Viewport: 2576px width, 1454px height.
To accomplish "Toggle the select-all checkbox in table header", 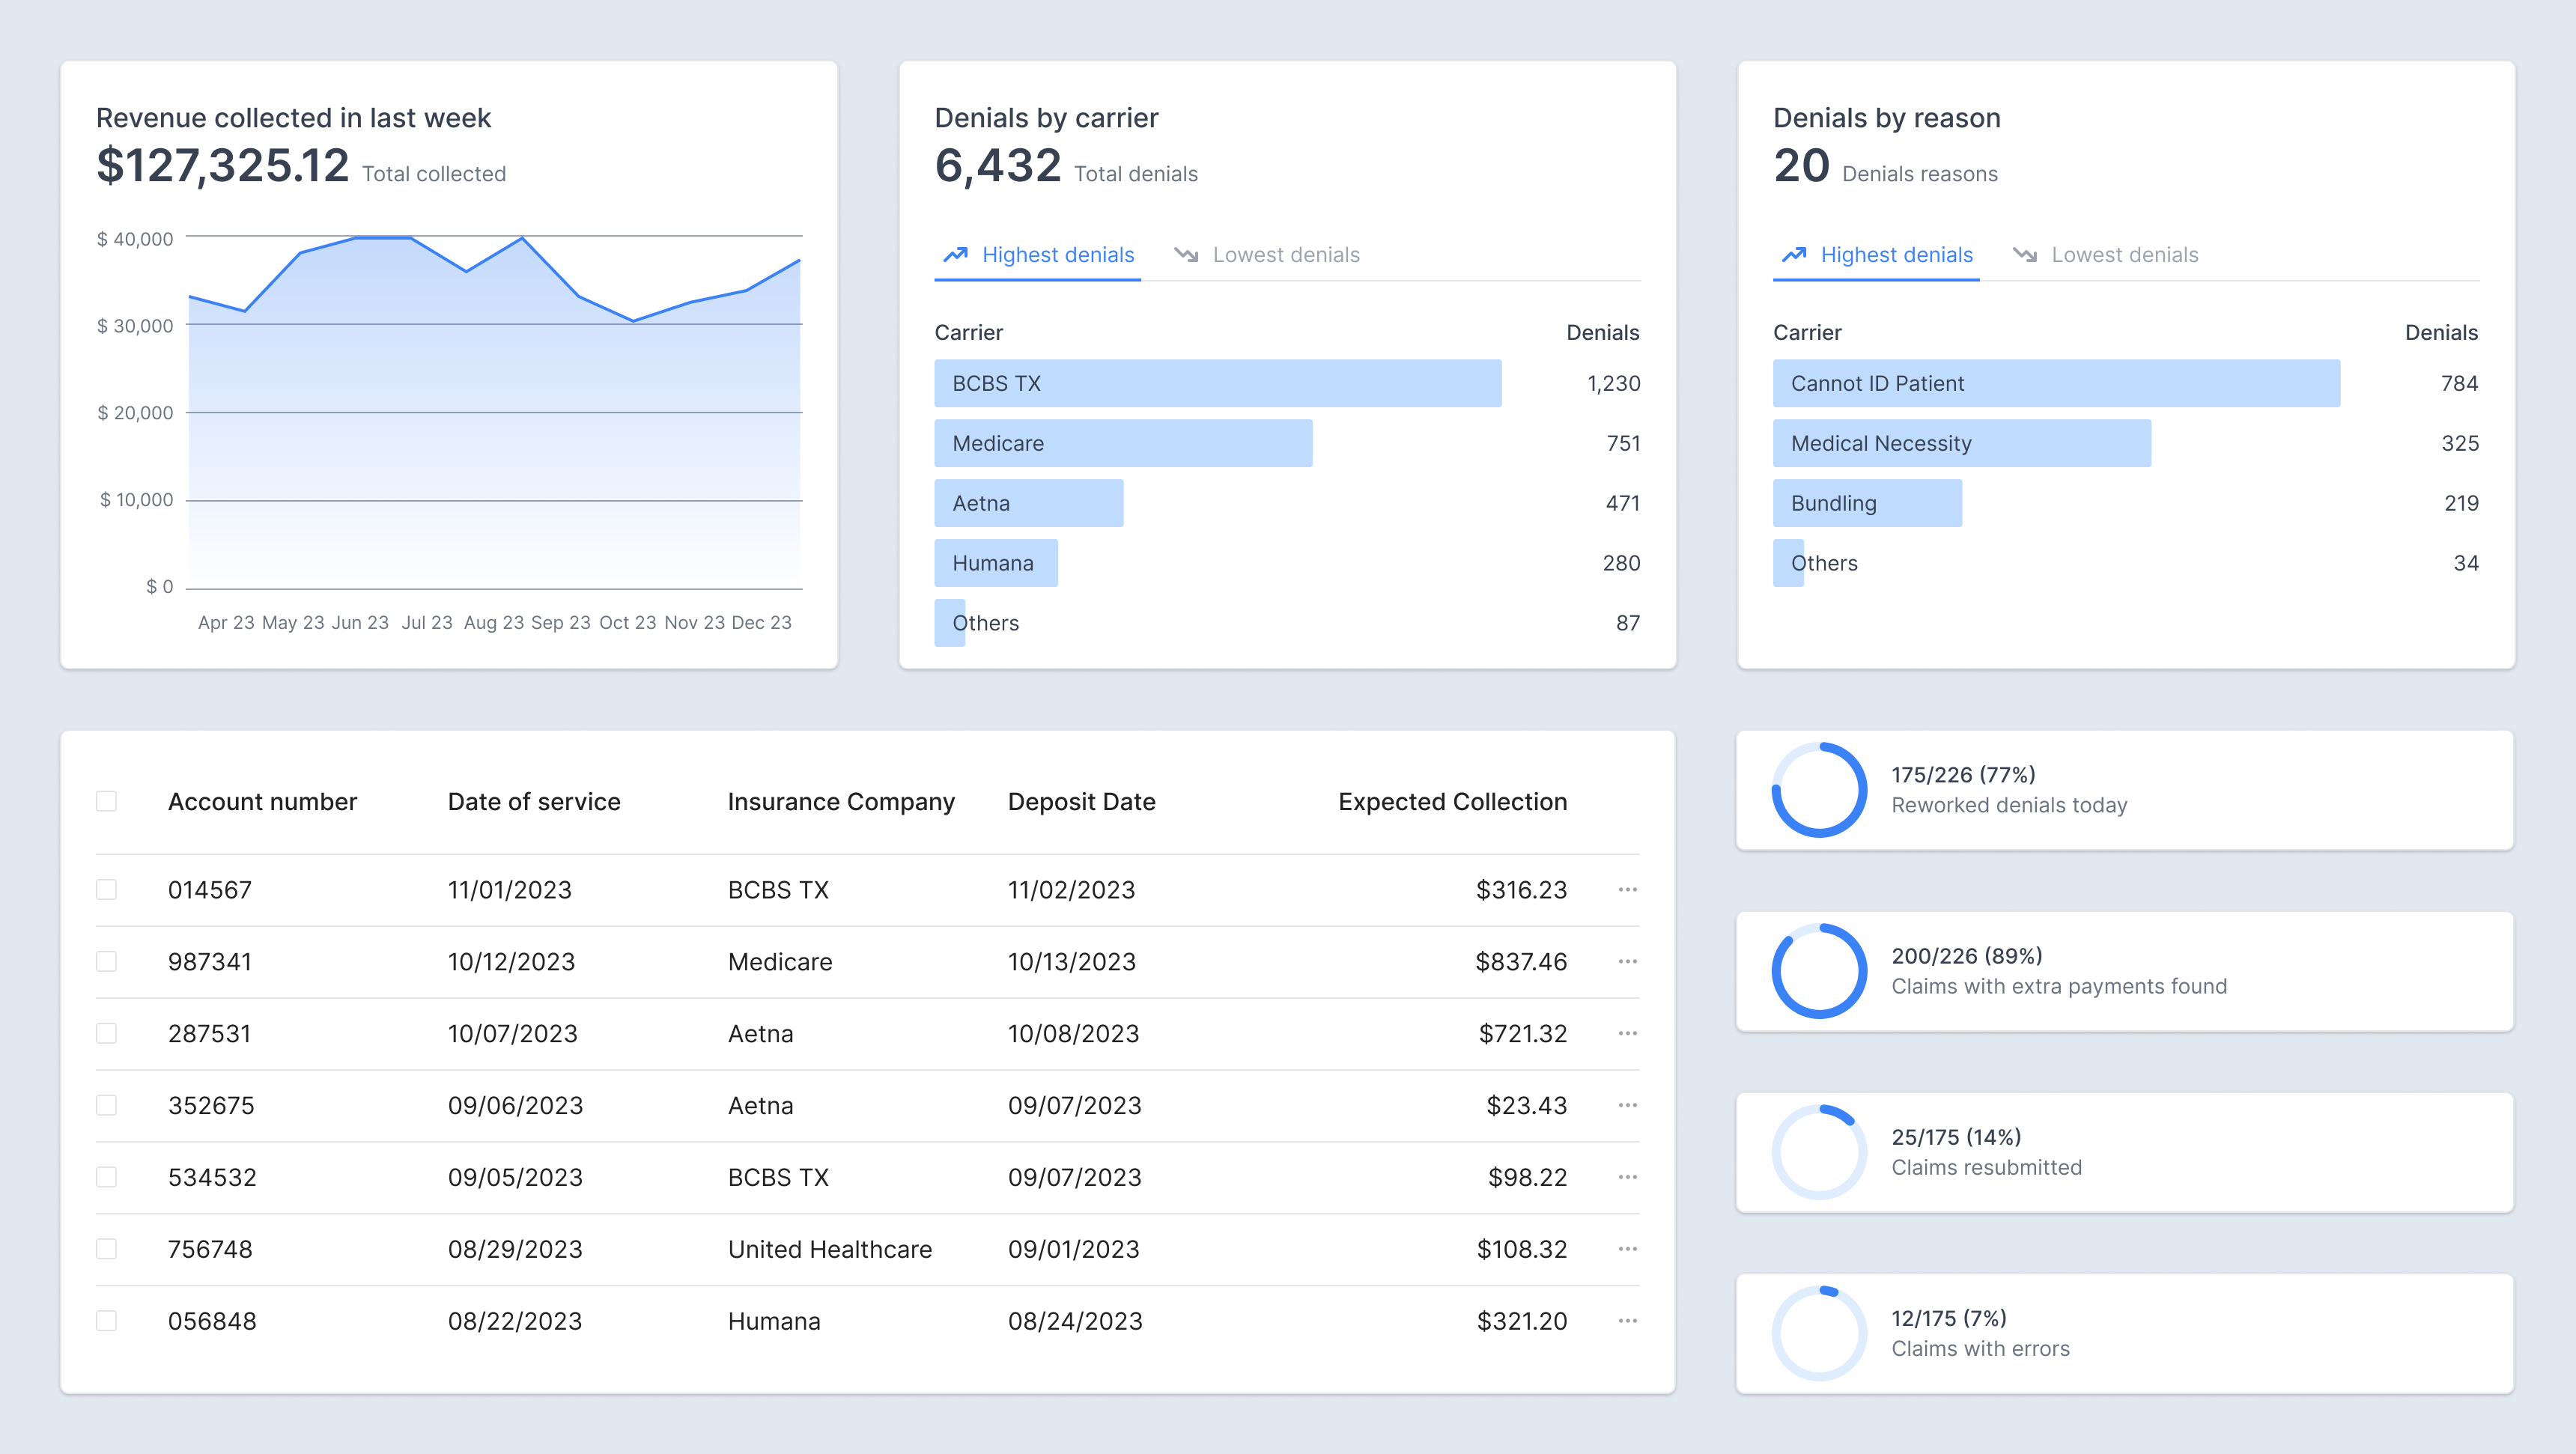I will [106, 802].
